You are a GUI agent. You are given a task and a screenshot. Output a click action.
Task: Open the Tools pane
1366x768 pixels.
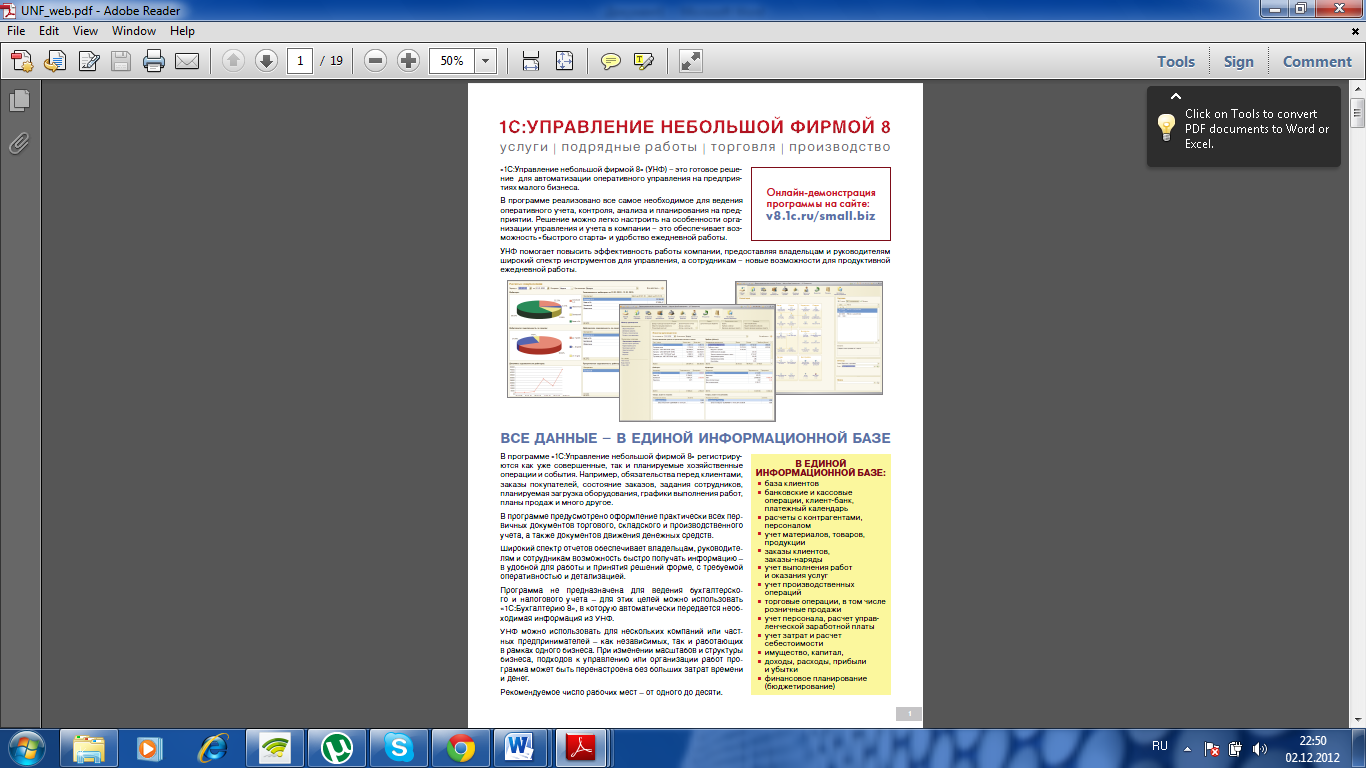click(x=1176, y=61)
